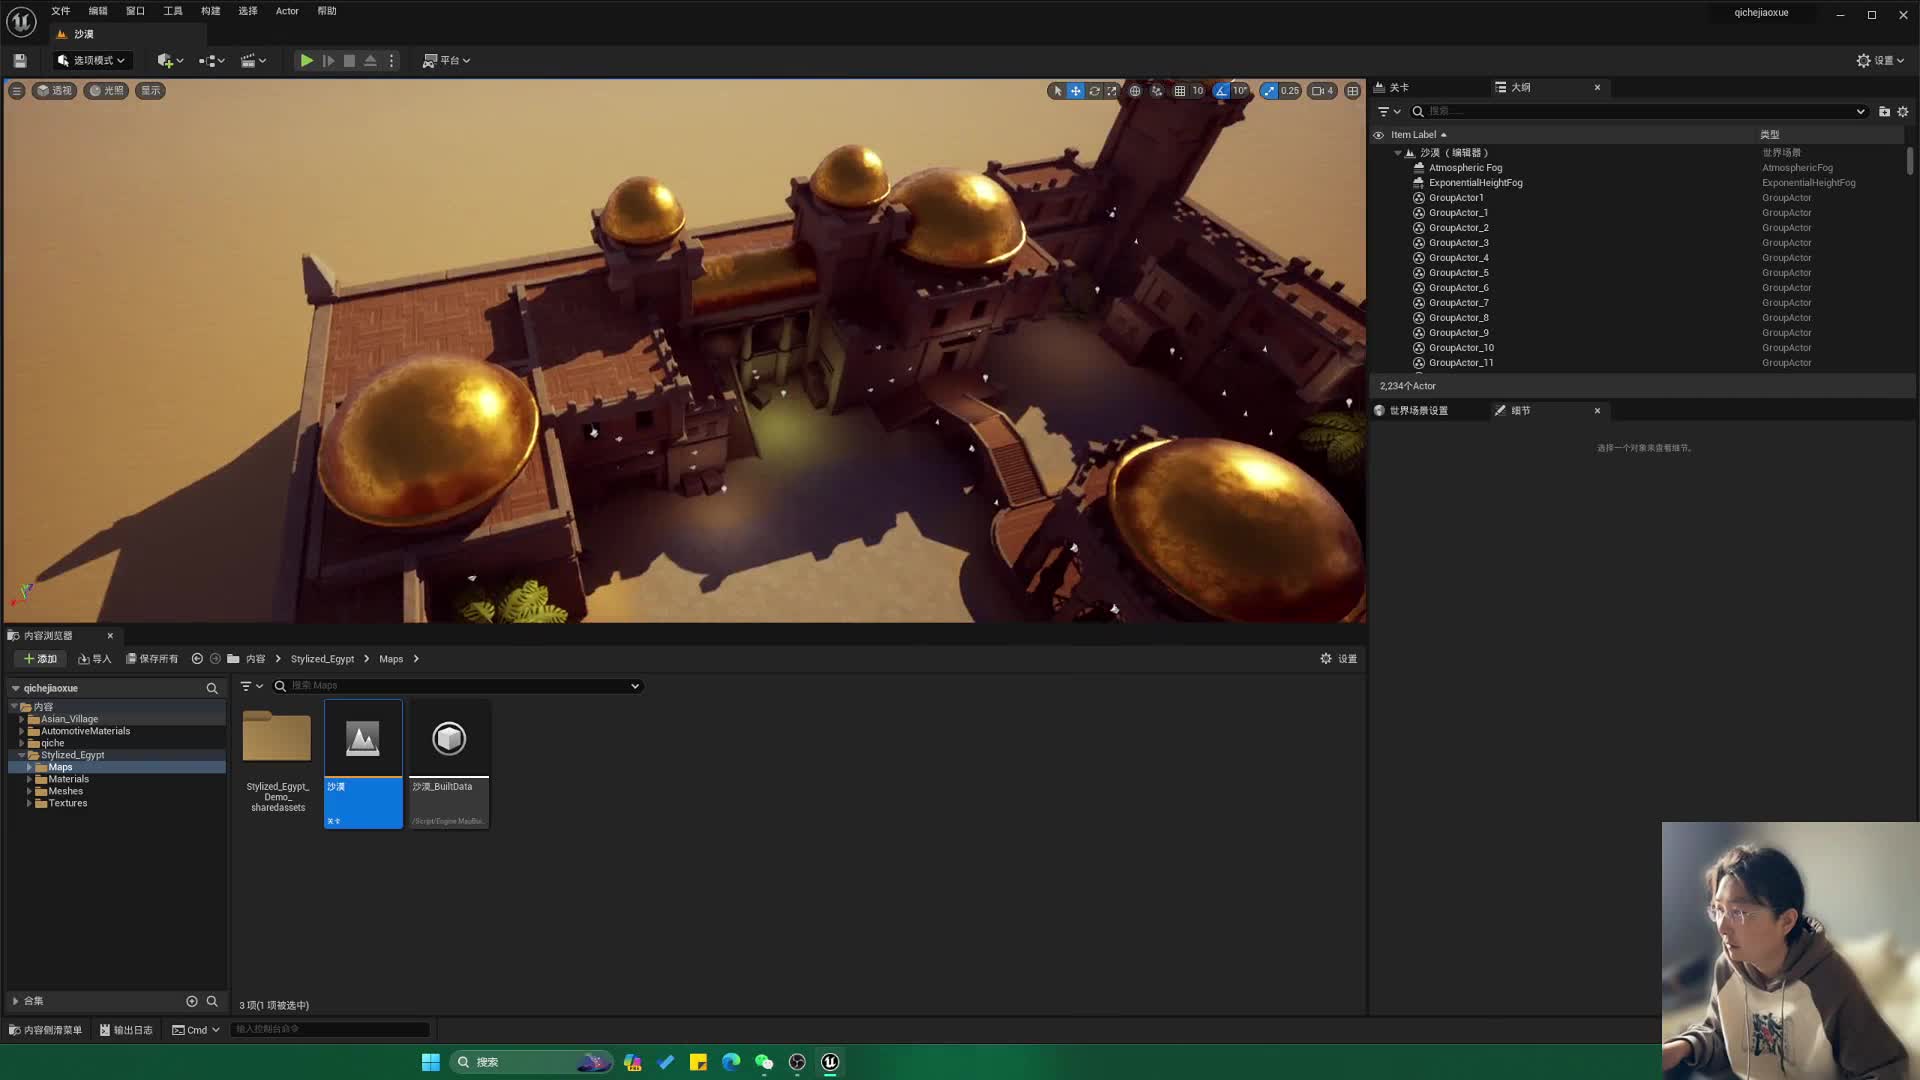Start play in editor with green play button
Viewport: 1920px width, 1080px height.
[307, 61]
